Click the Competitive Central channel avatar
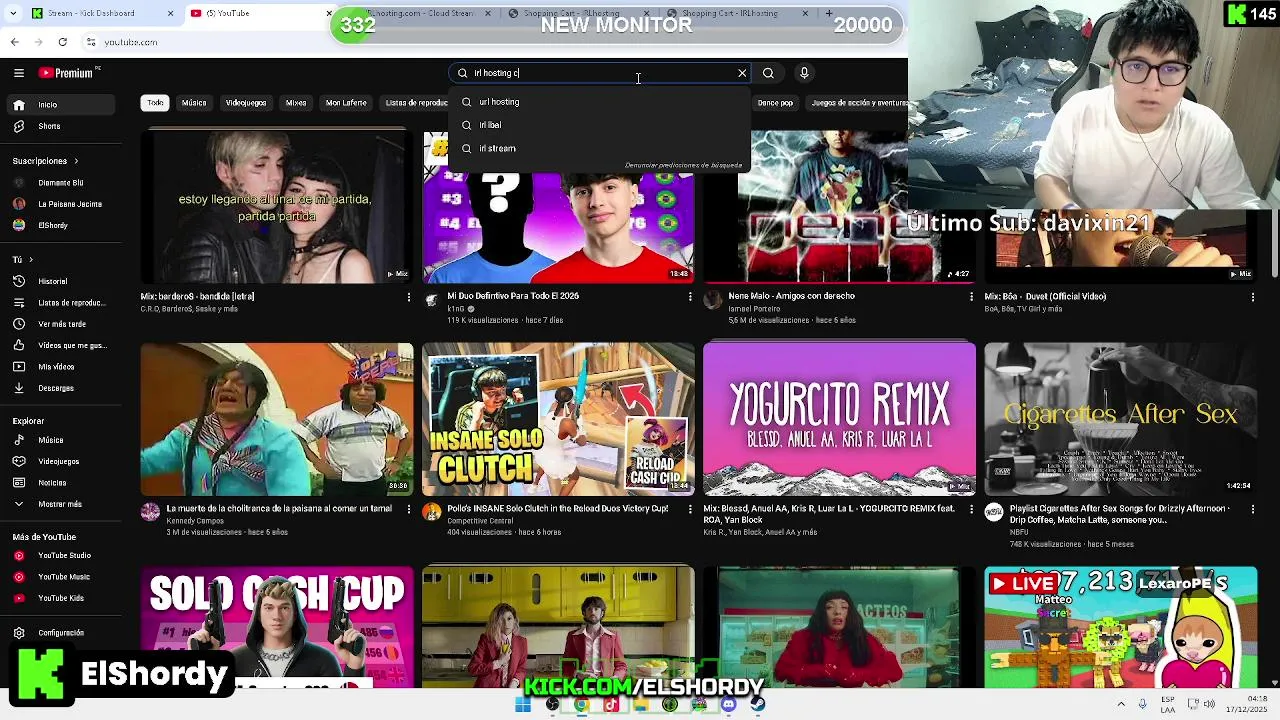Screen dimensions: 1280x720 point(431,512)
